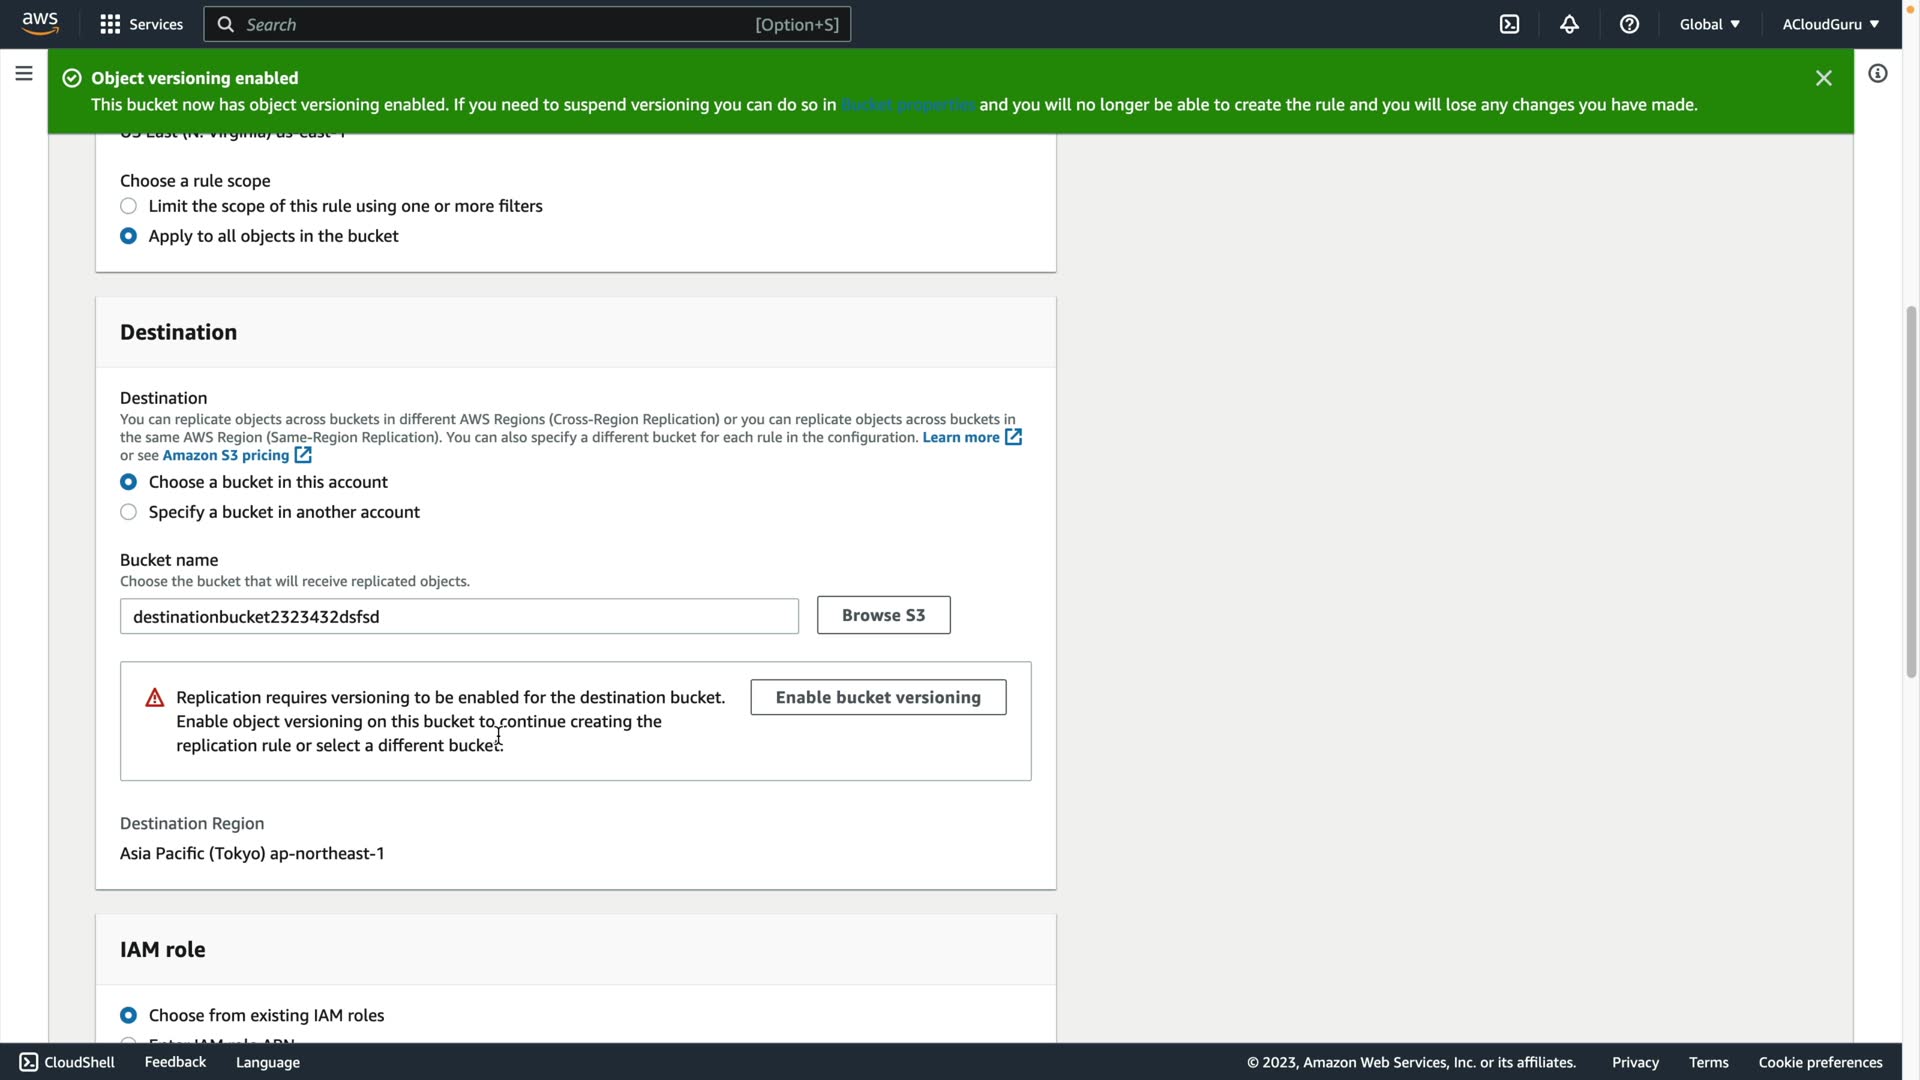Open the info panel icon
The image size is (1920, 1080).
tap(1877, 73)
